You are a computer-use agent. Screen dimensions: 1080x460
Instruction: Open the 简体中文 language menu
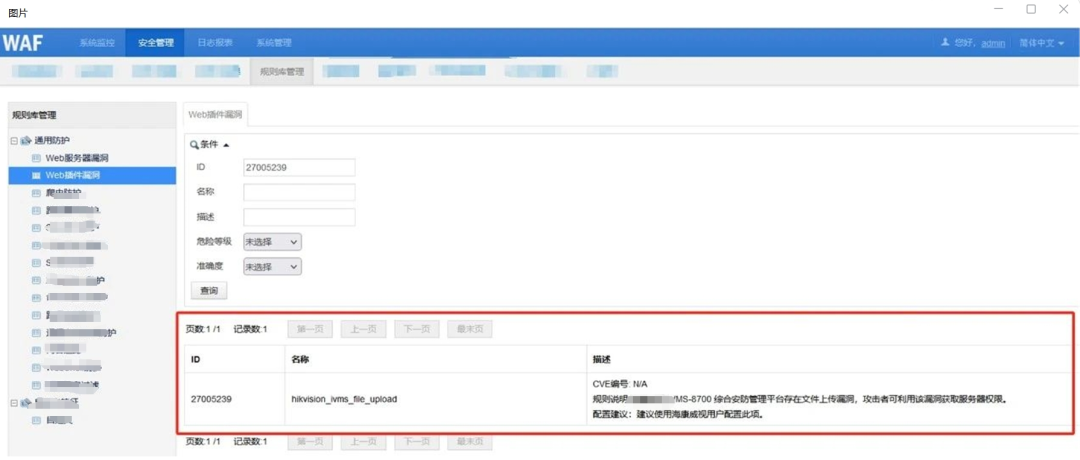pos(1041,43)
